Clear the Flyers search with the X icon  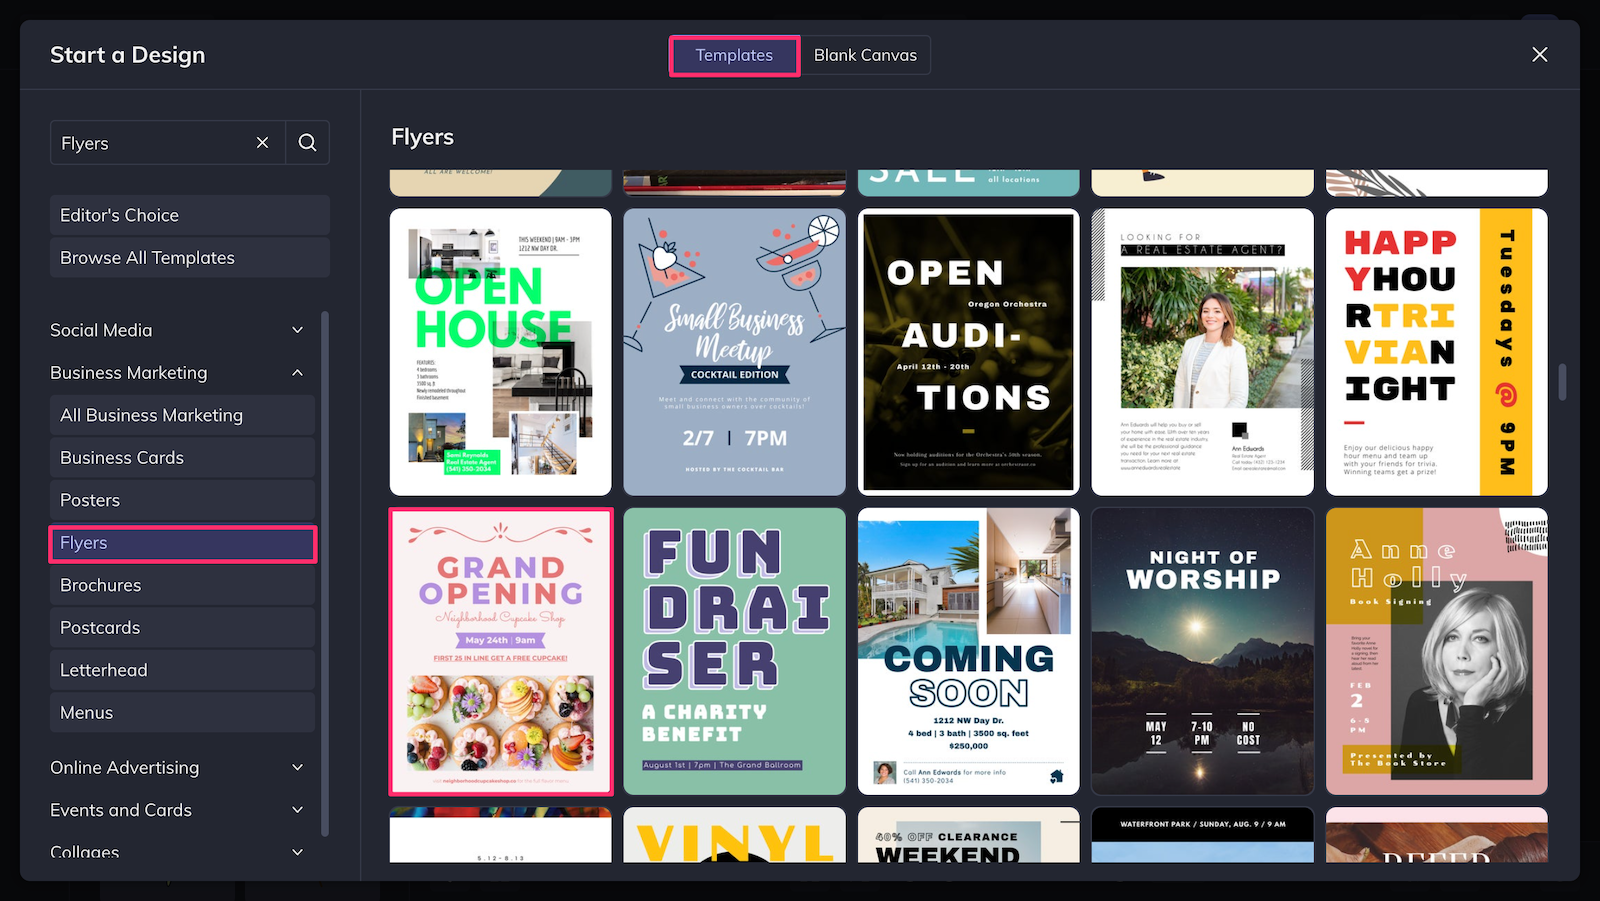point(261,142)
